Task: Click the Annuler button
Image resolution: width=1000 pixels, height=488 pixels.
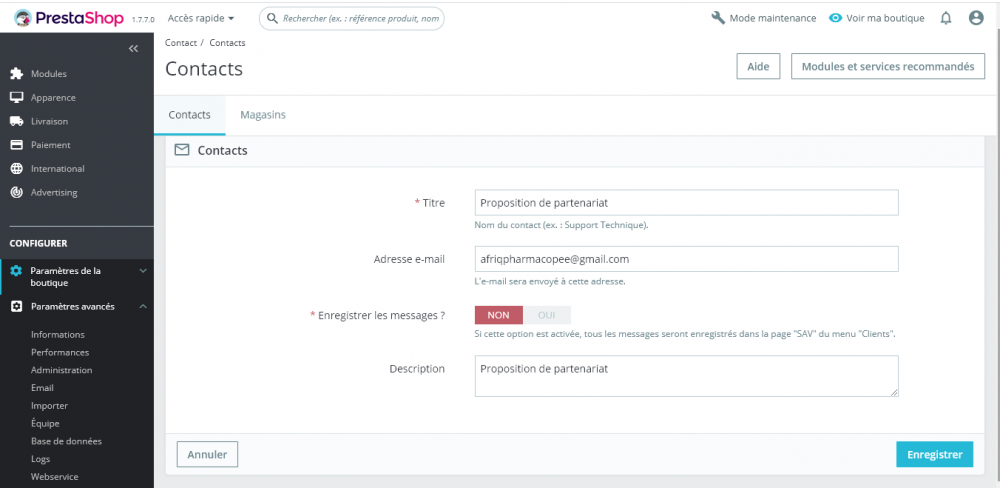Action: click(207, 454)
